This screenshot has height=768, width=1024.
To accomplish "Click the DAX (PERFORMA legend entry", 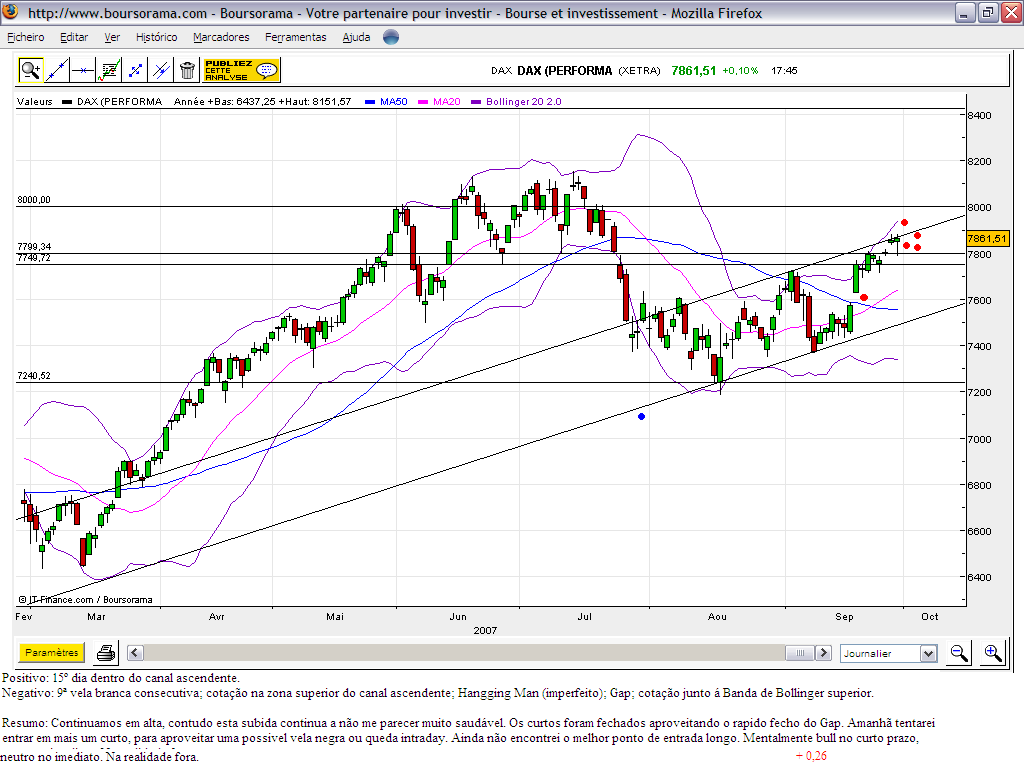I will (x=120, y=102).
